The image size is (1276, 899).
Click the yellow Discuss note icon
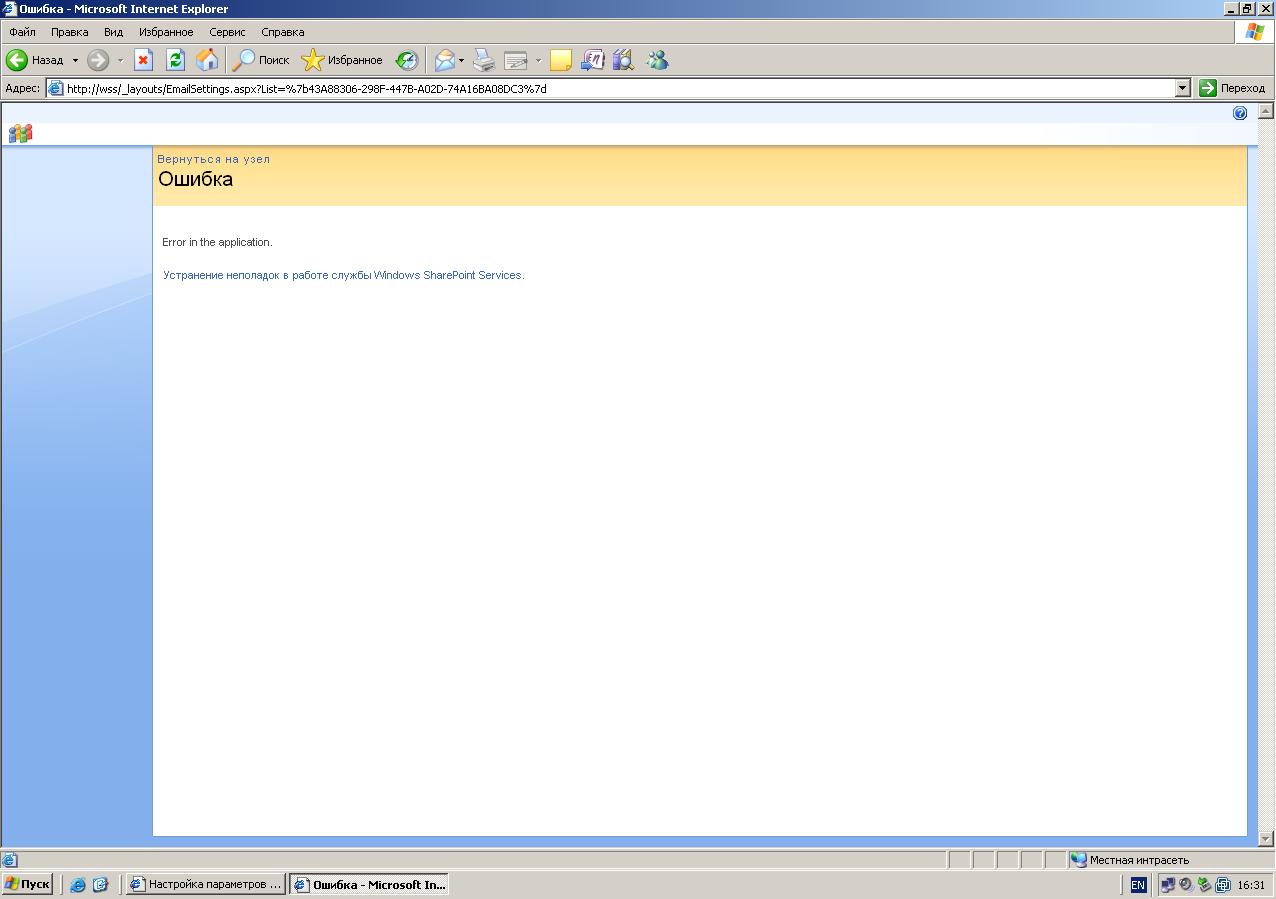(561, 60)
